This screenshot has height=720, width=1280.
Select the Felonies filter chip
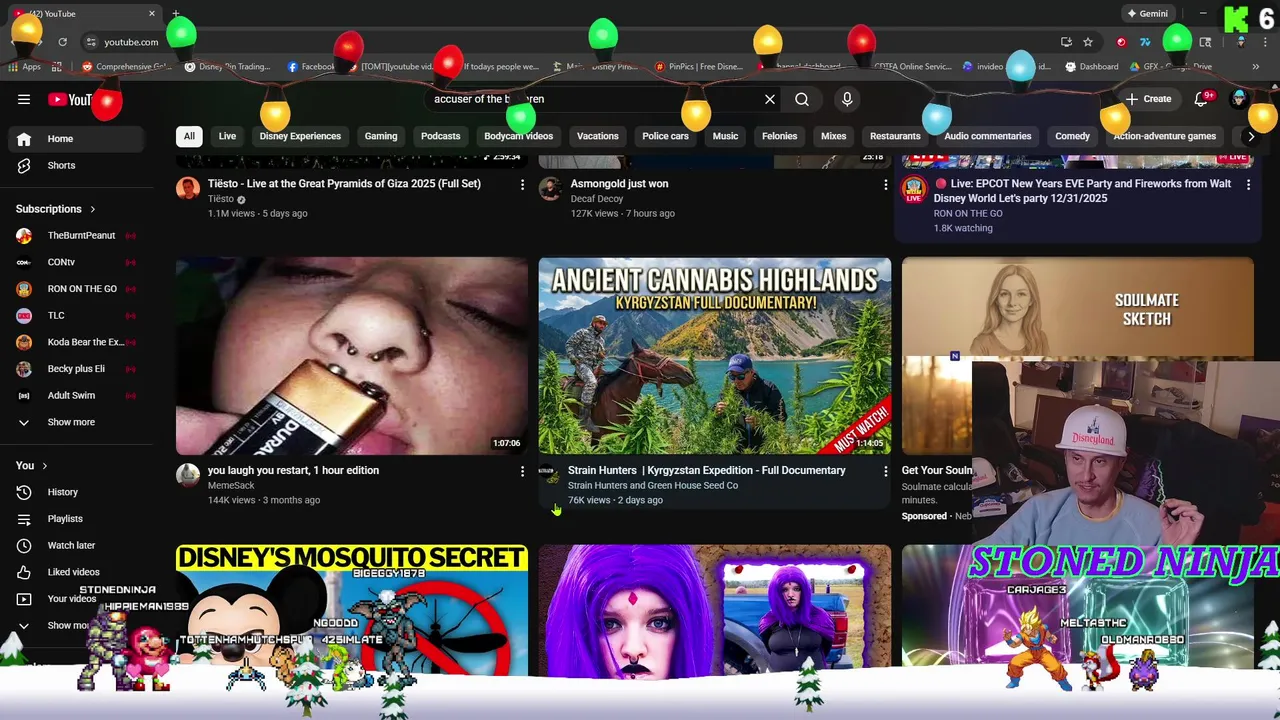pos(779,136)
